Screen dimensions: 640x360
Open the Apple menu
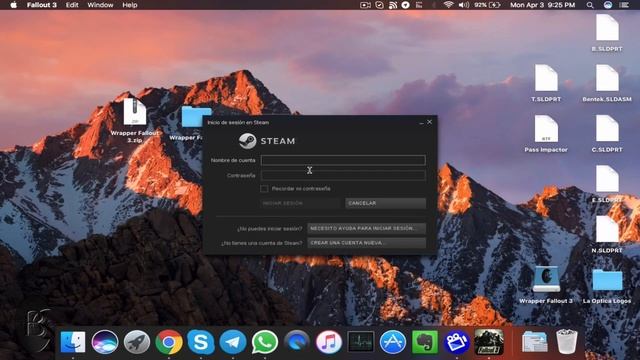[13, 5]
